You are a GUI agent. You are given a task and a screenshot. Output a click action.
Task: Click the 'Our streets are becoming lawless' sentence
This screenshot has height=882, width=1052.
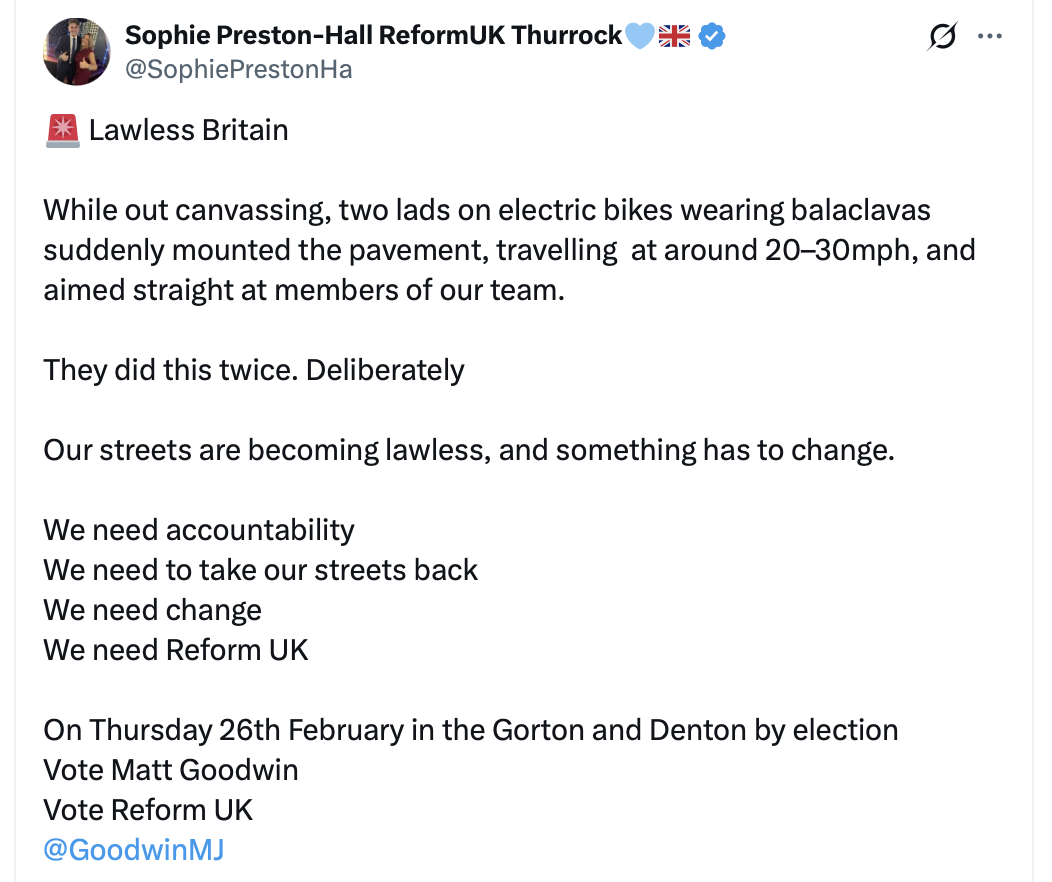[x=468, y=450]
